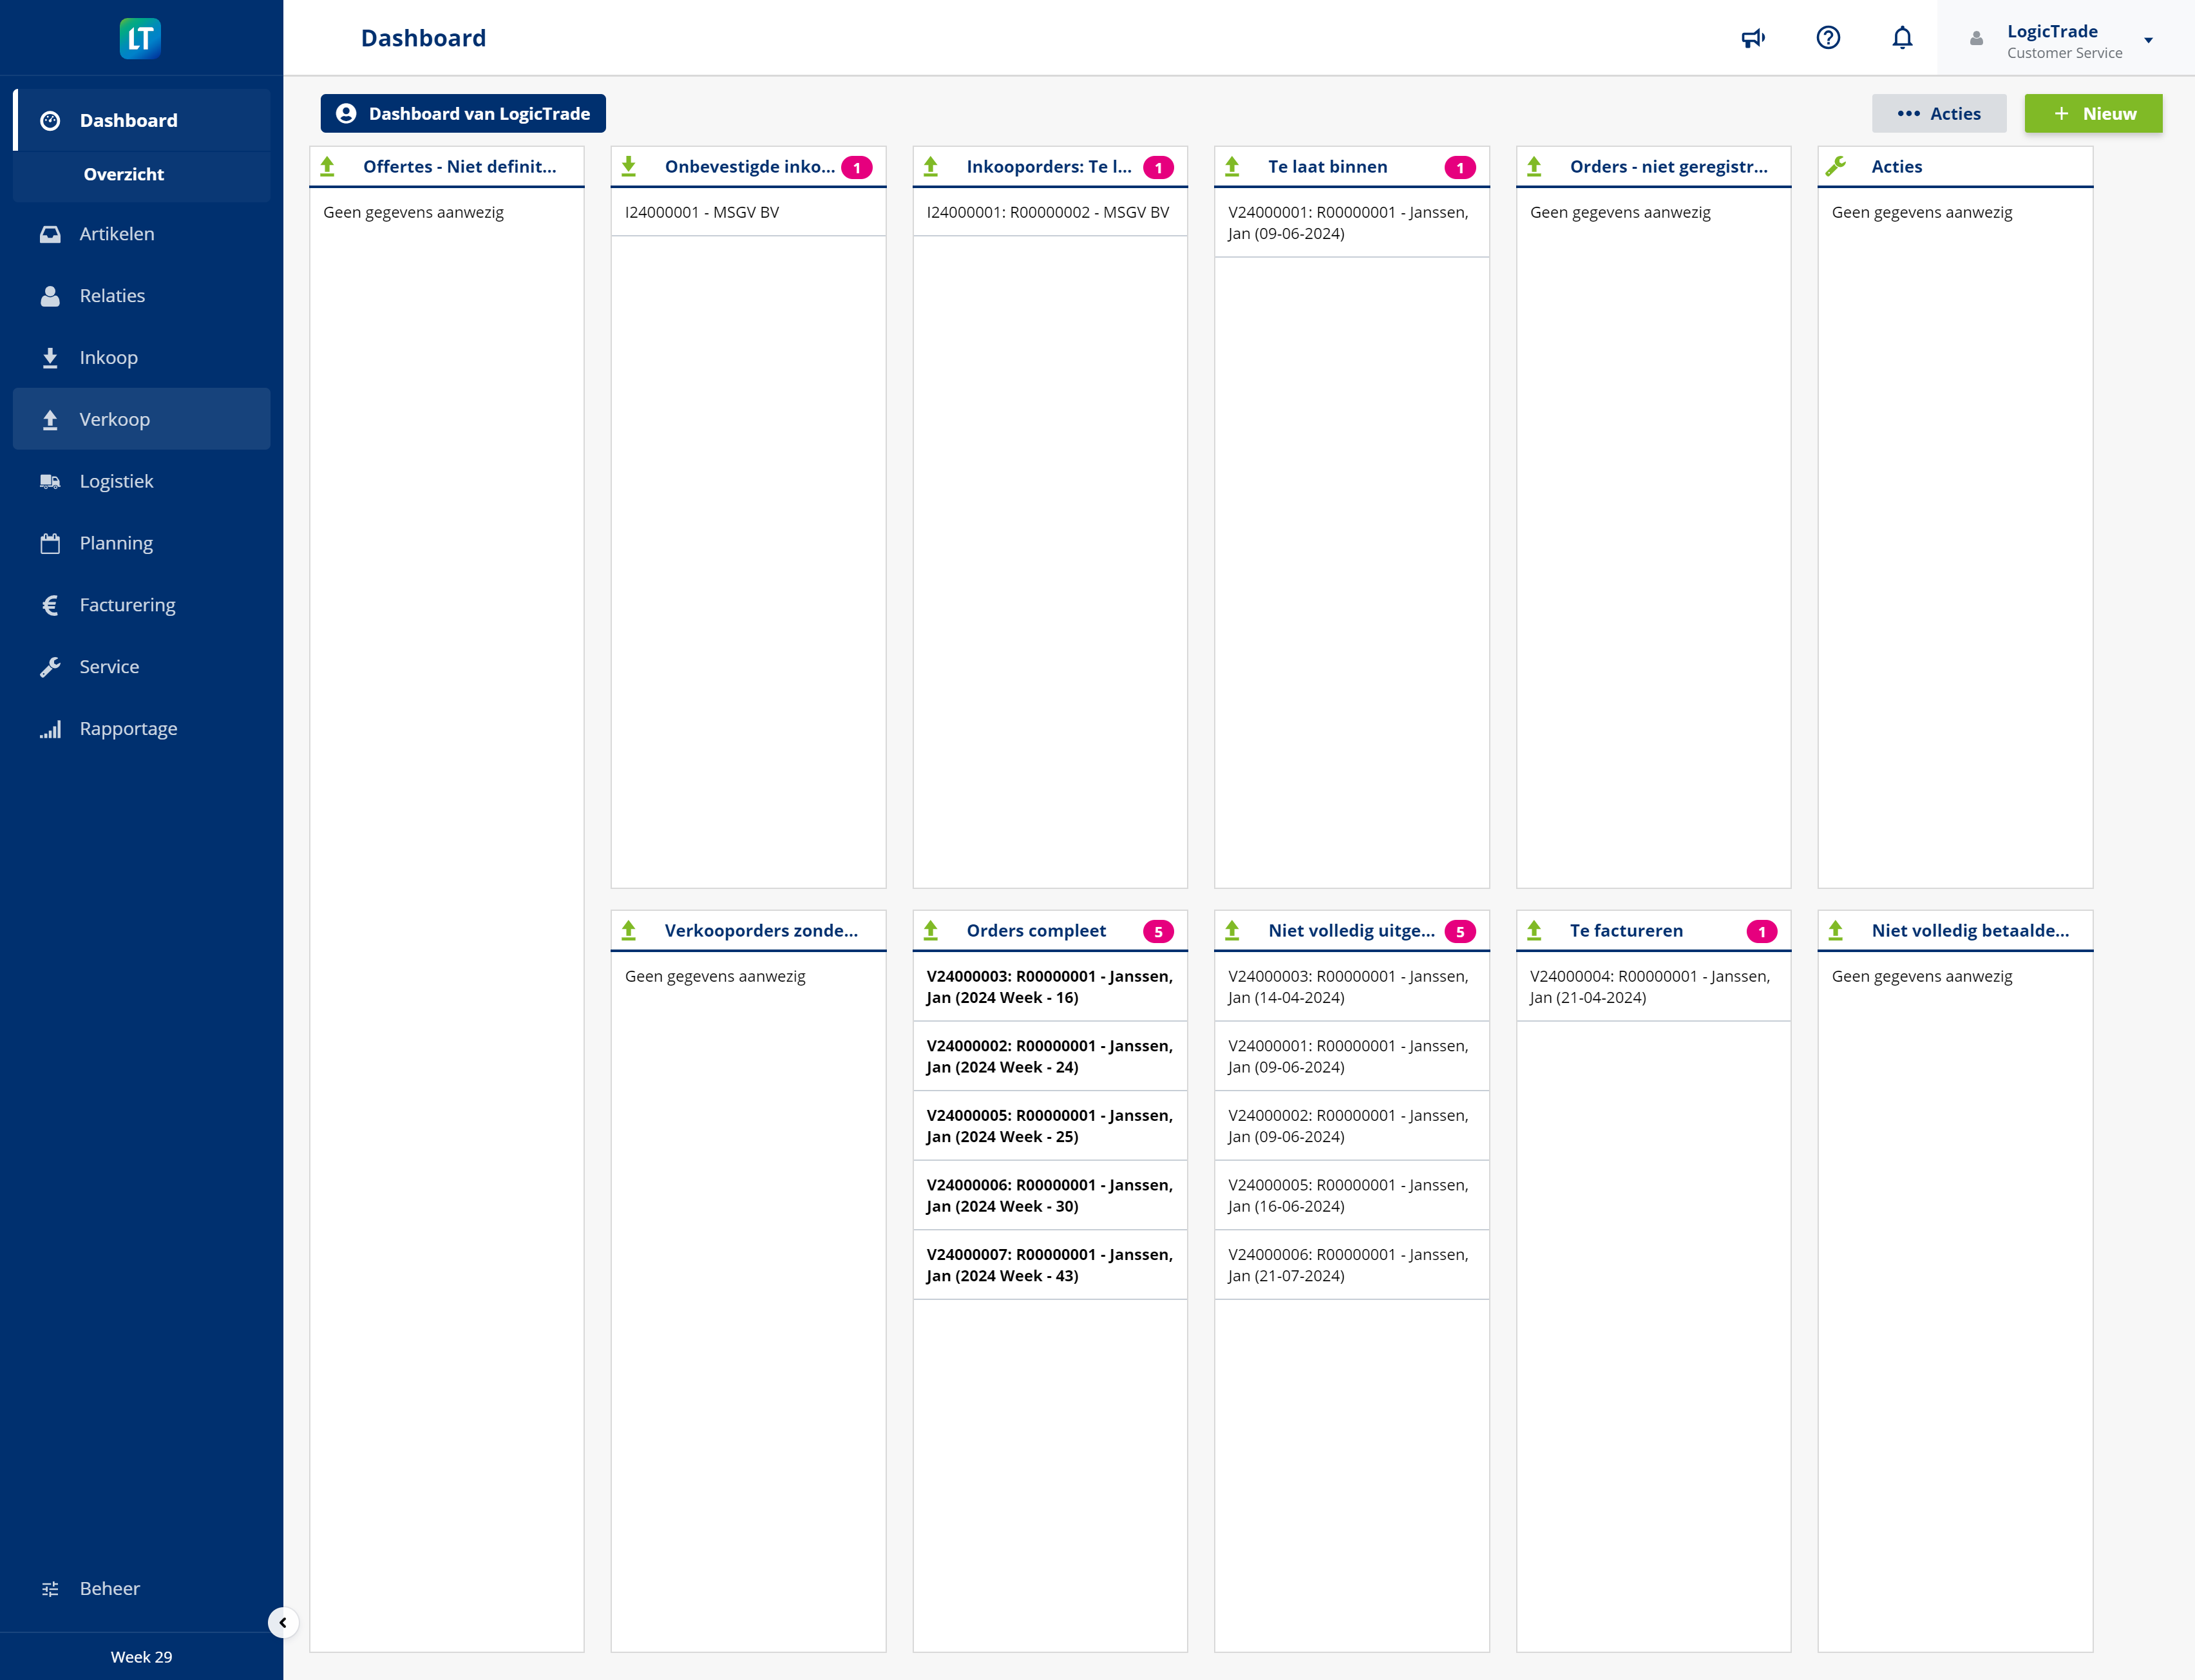Viewport: 2195px width, 1680px height.
Task: Click the Verkooporders zonde... widget header
Action: (x=748, y=931)
